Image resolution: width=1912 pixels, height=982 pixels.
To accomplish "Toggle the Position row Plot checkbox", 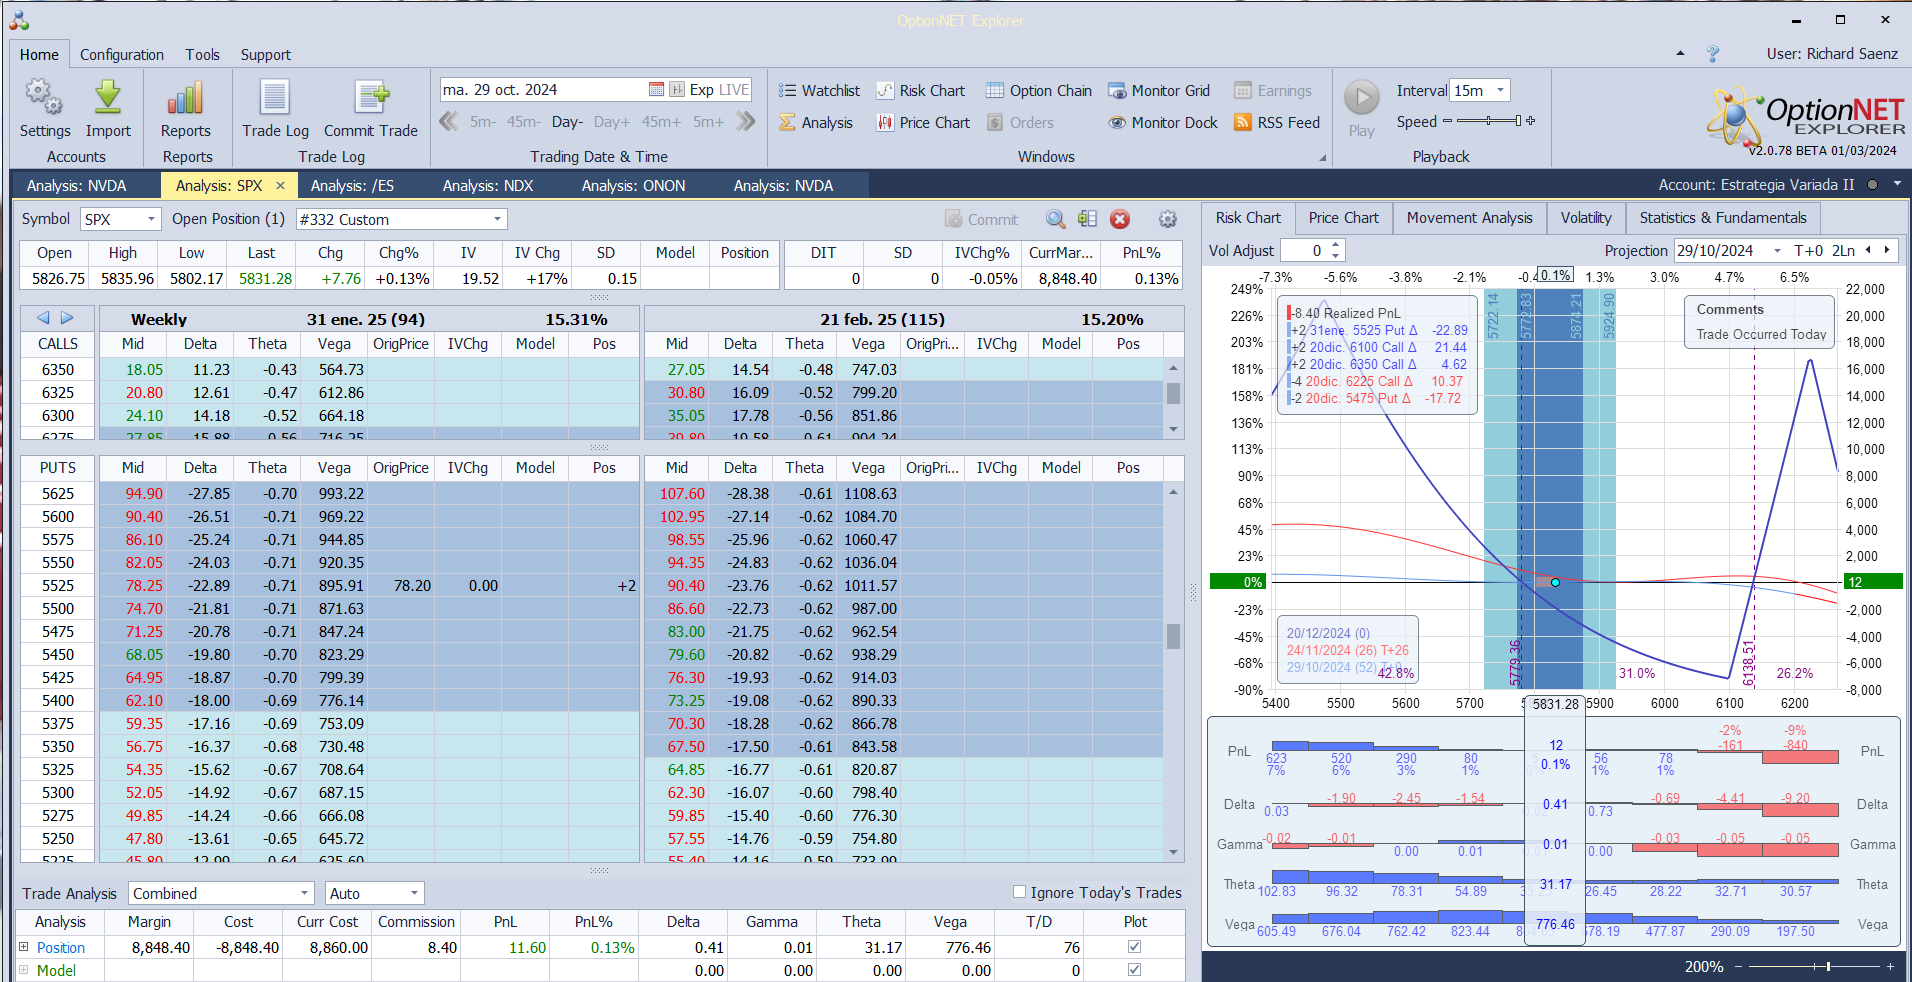I will click(1134, 947).
